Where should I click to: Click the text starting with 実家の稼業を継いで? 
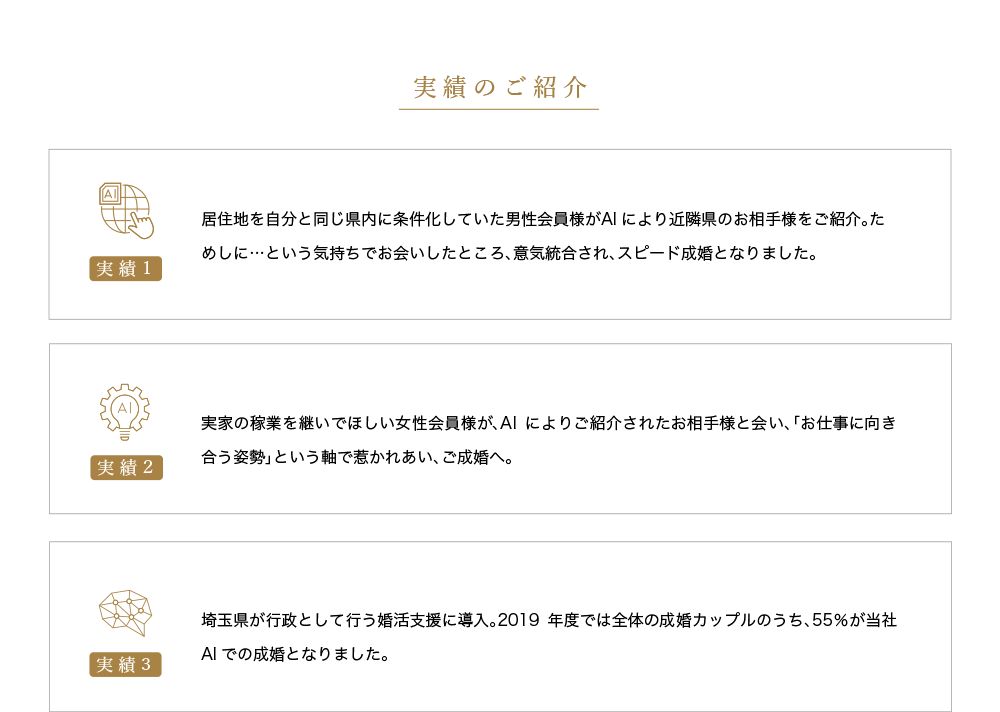tap(548, 423)
